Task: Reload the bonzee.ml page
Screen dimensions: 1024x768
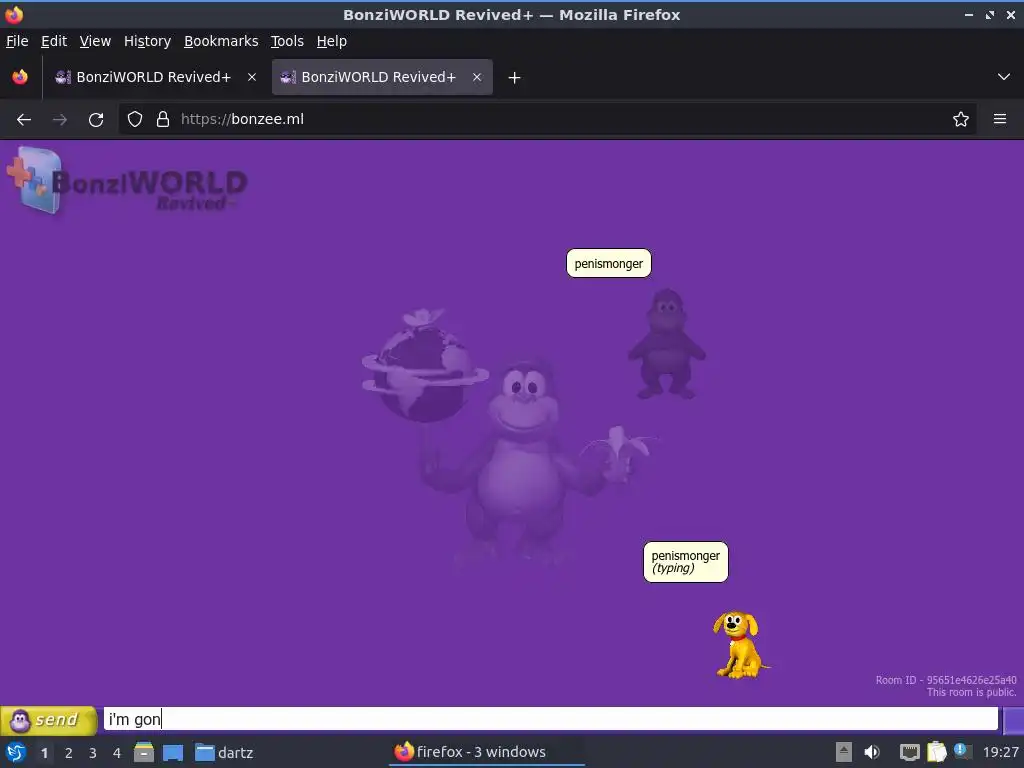Action: (x=96, y=120)
